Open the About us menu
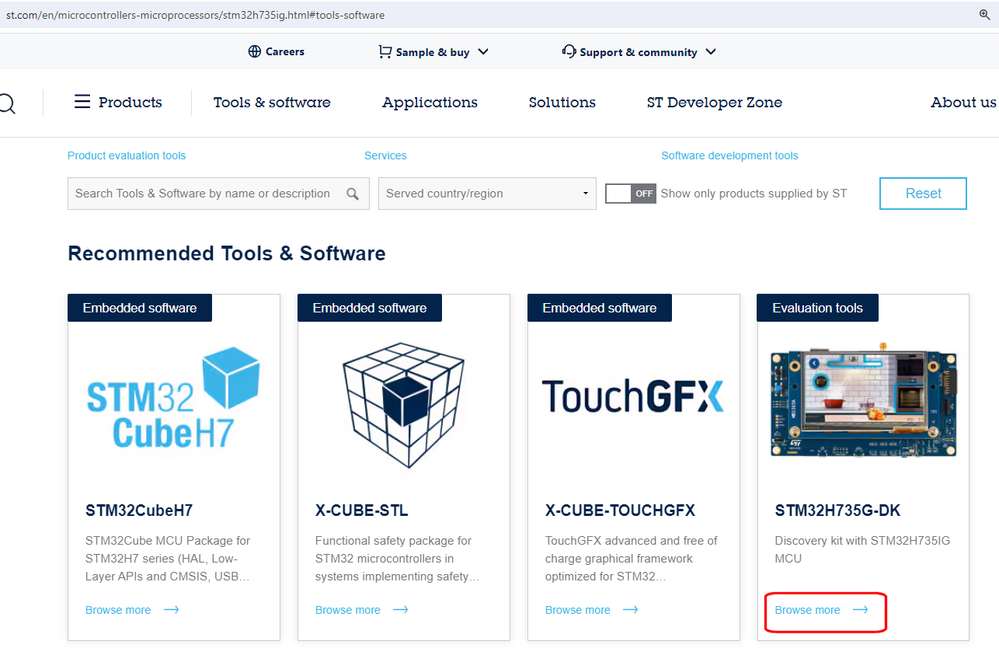The image size is (999, 652). pyautogui.click(x=963, y=102)
